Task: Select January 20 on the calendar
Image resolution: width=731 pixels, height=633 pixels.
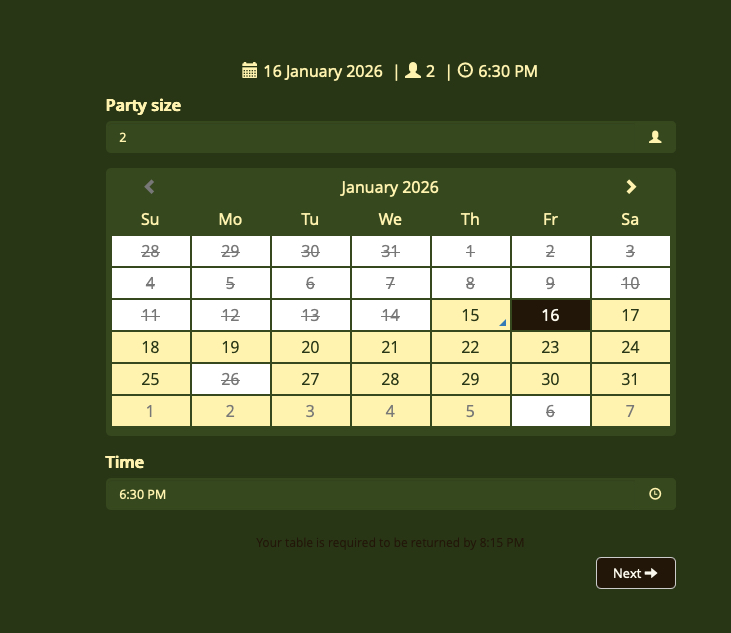Action: 310,347
